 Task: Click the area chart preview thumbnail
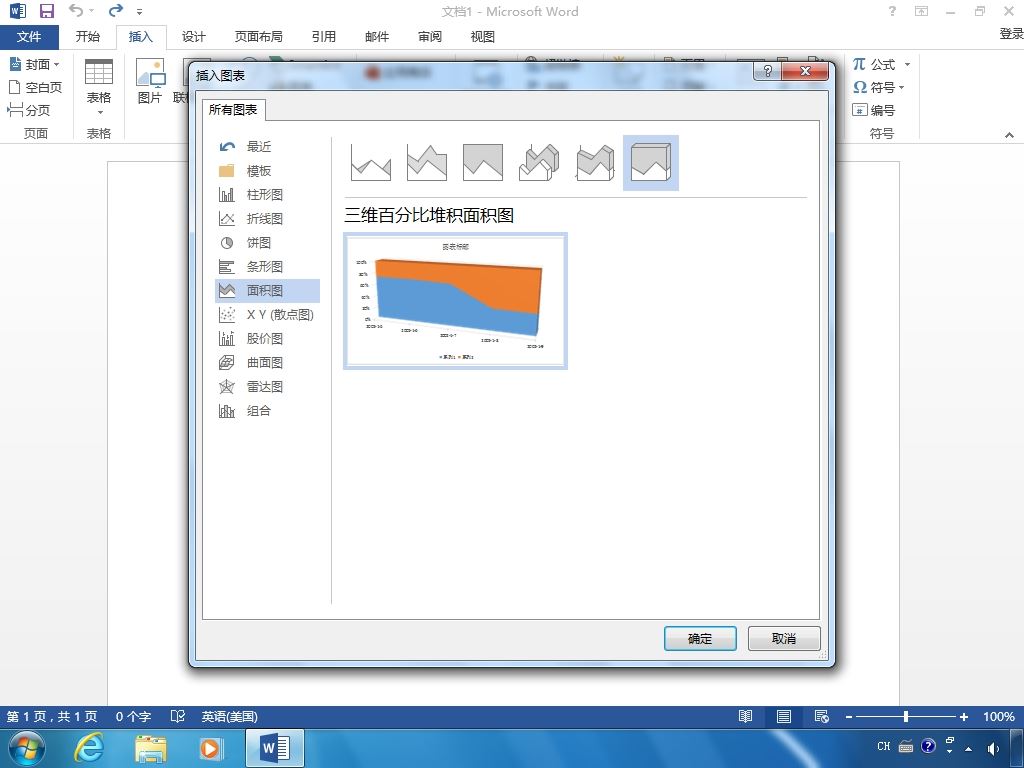click(x=455, y=301)
